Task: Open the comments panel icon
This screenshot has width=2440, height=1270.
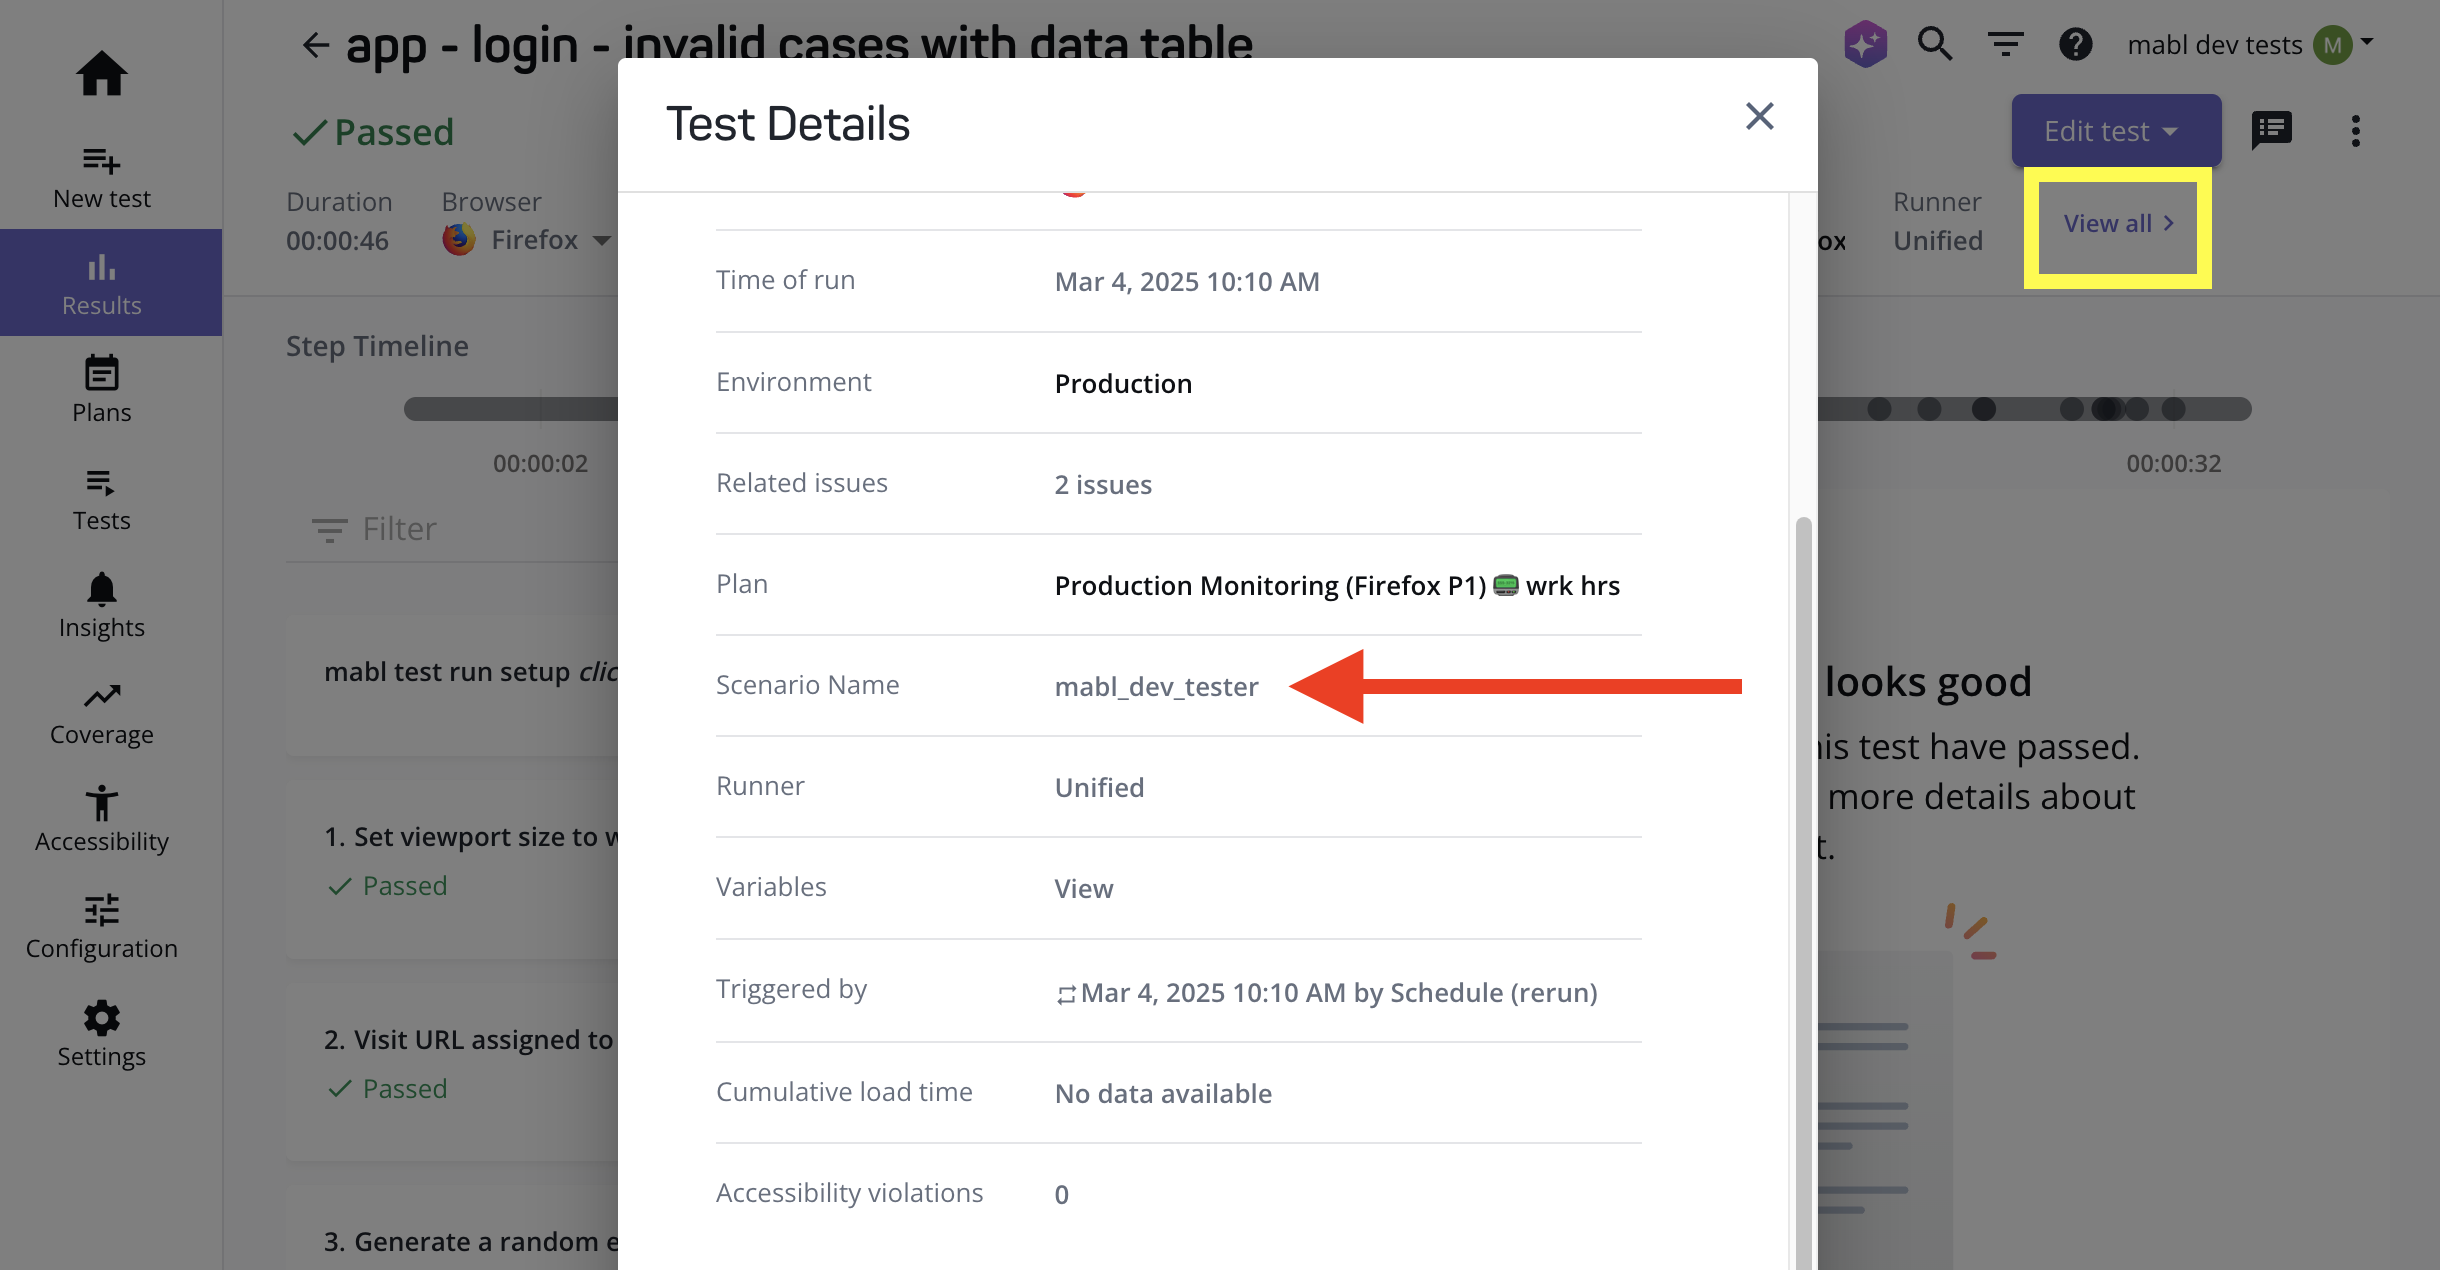Action: pos(2271,130)
